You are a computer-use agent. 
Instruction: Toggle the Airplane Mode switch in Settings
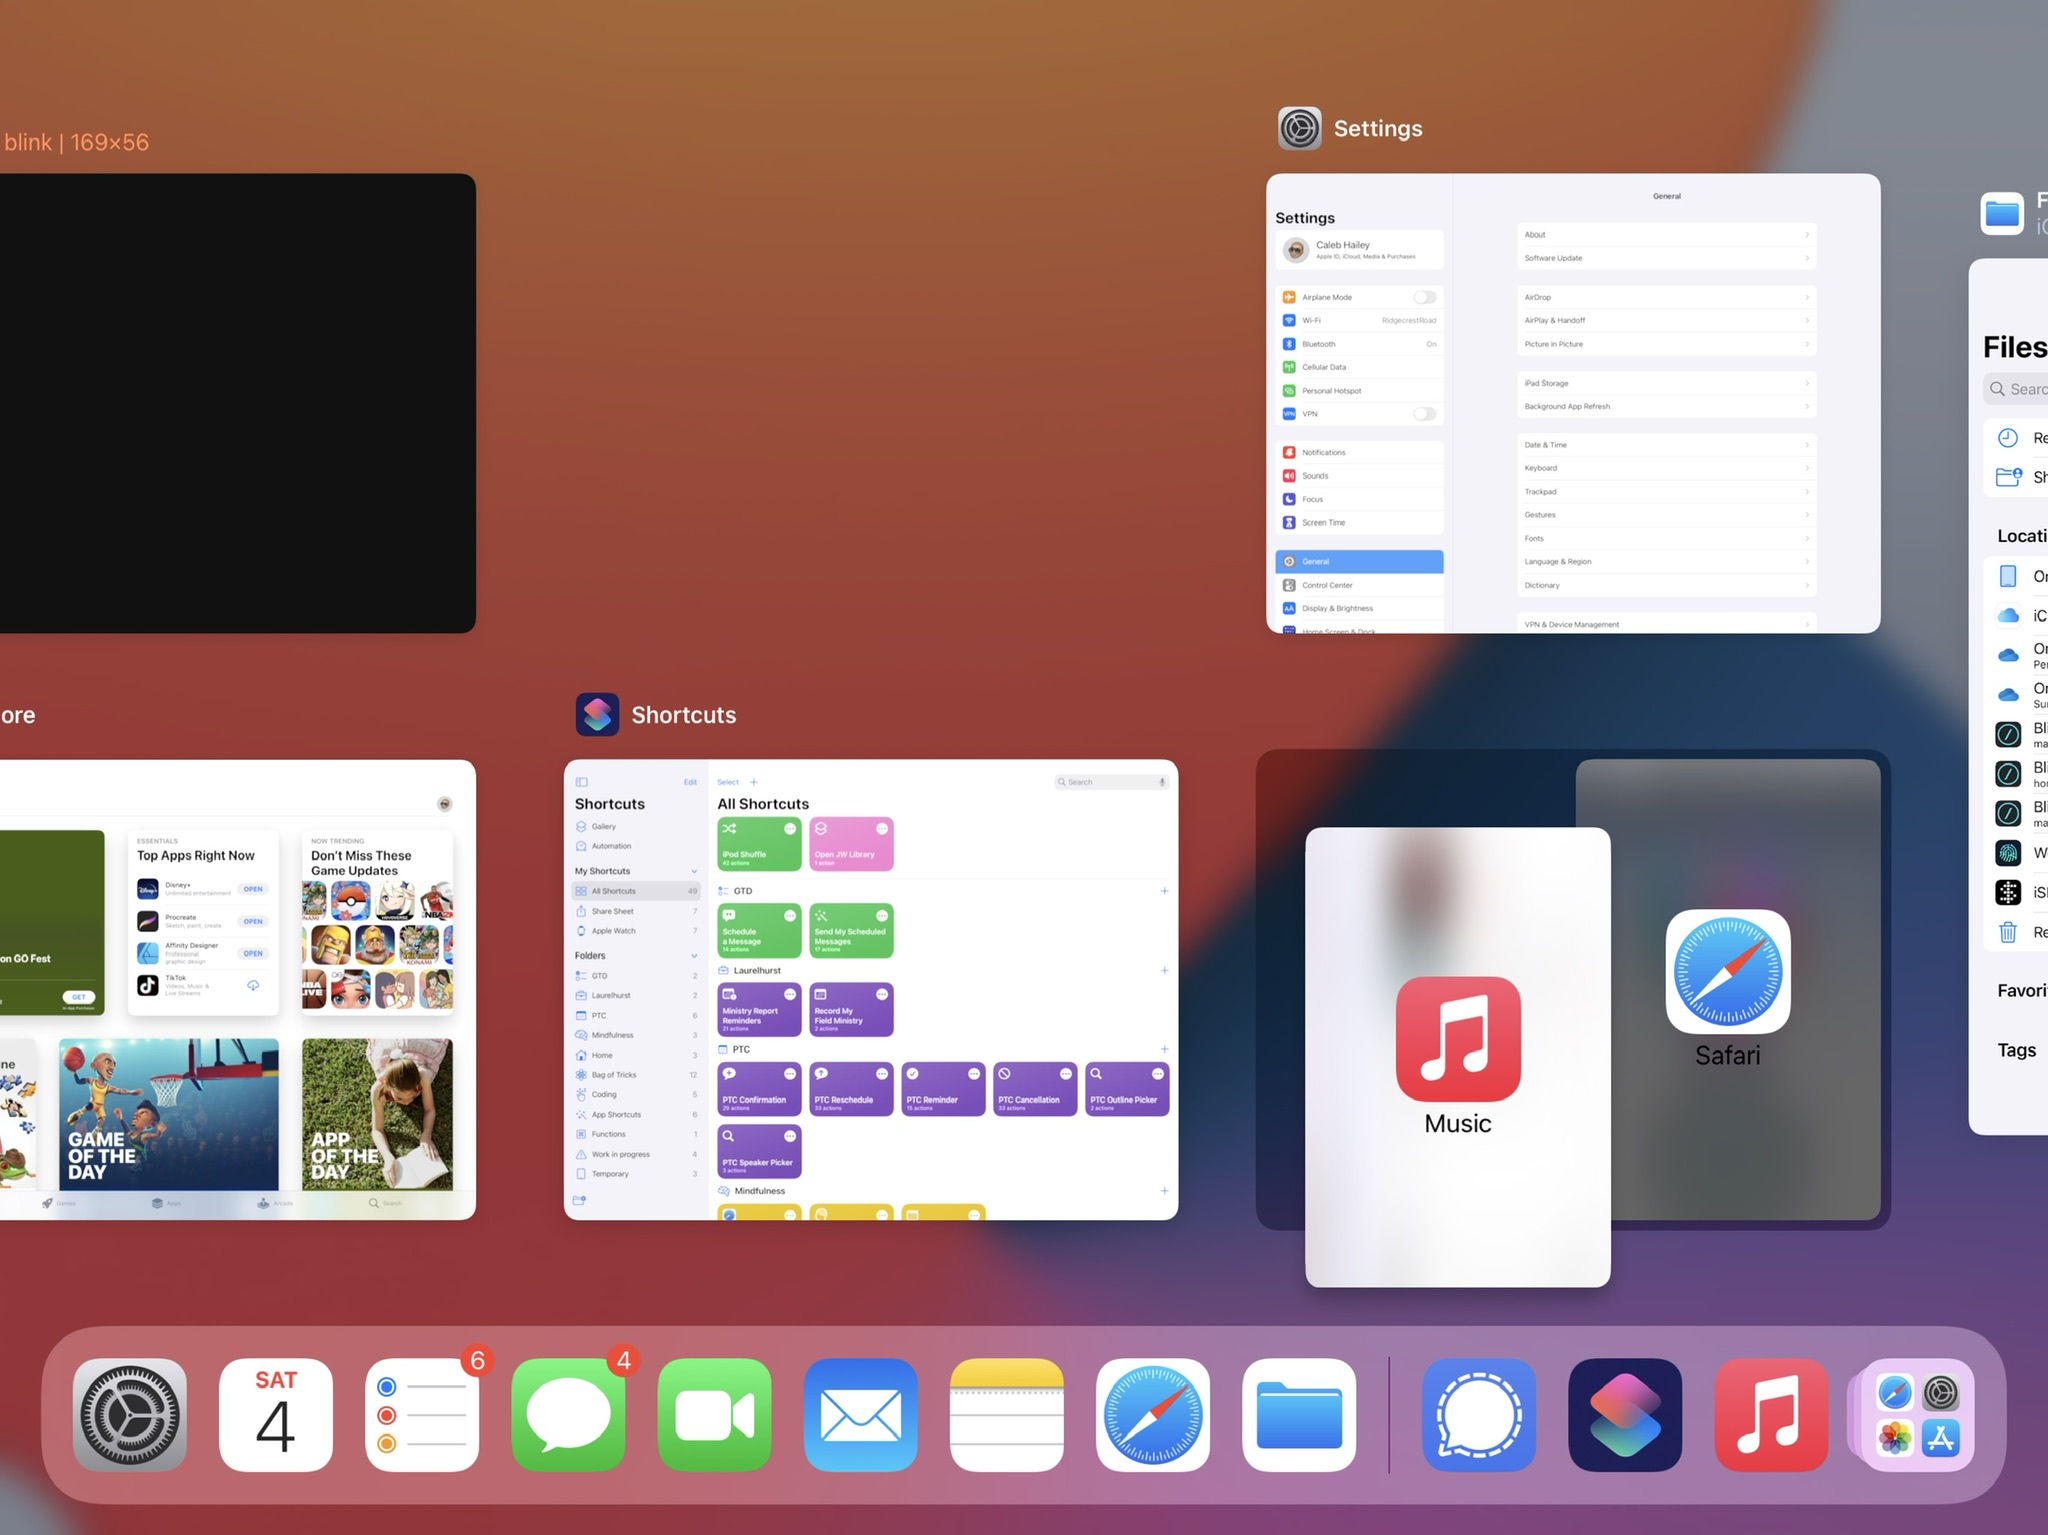tap(1424, 297)
